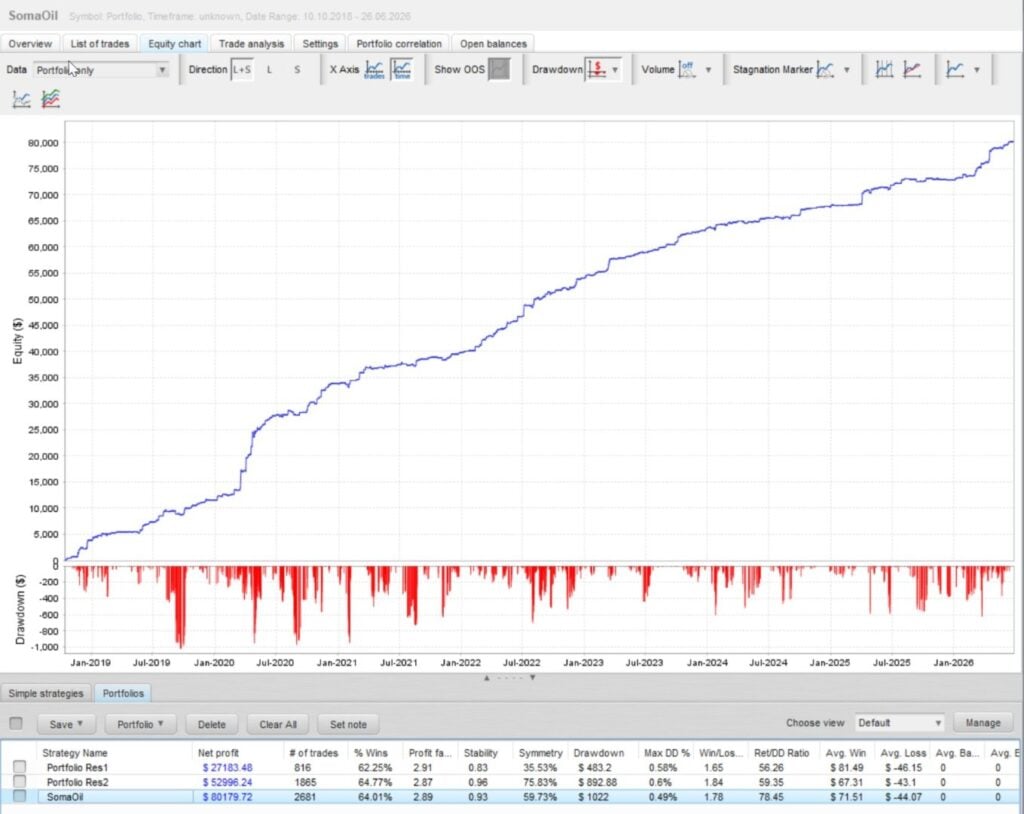Click the Delete button
1024x814 pixels.
pos(212,724)
